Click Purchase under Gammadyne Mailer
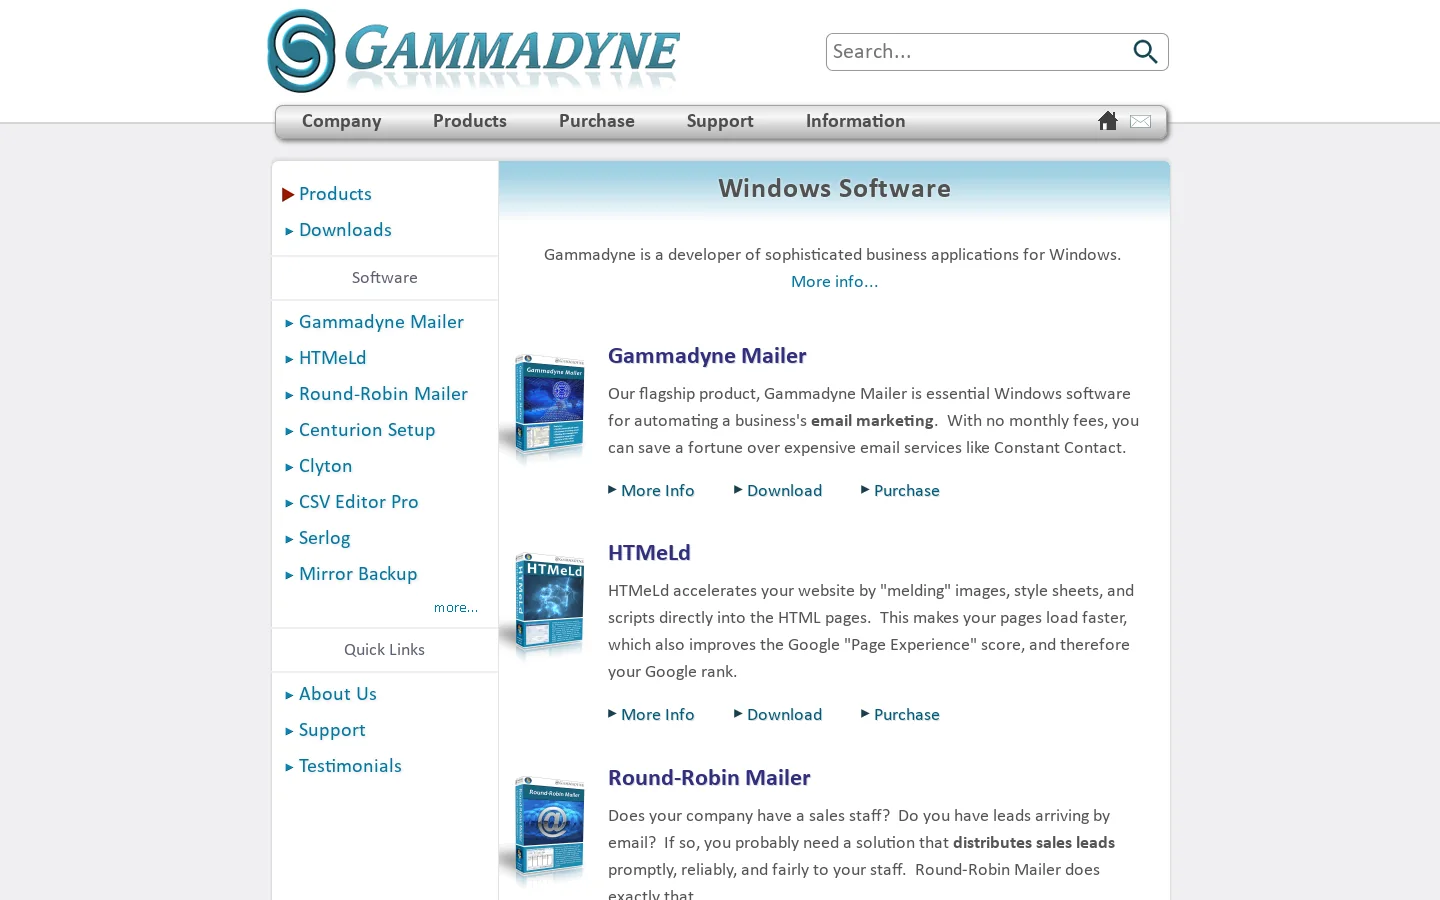The image size is (1440, 900). 907,491
